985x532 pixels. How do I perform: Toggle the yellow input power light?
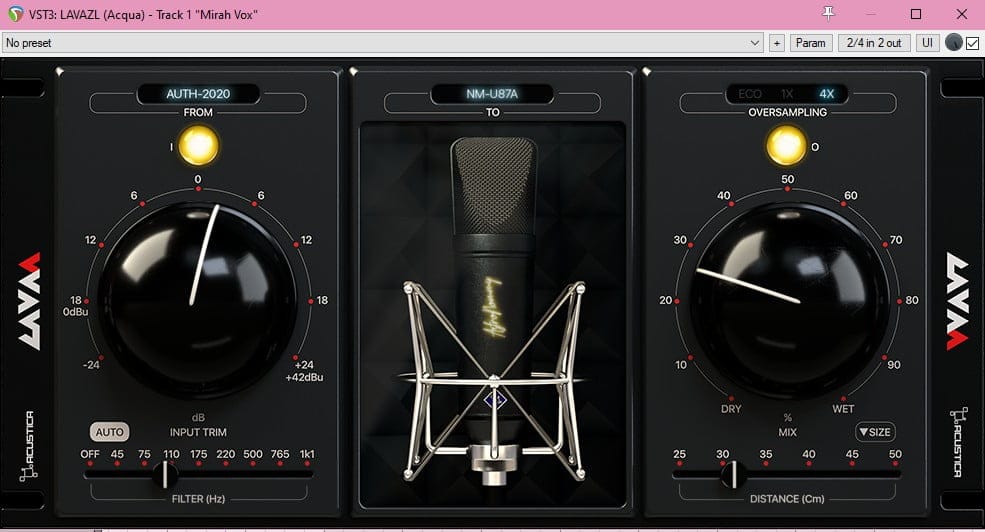198,146
